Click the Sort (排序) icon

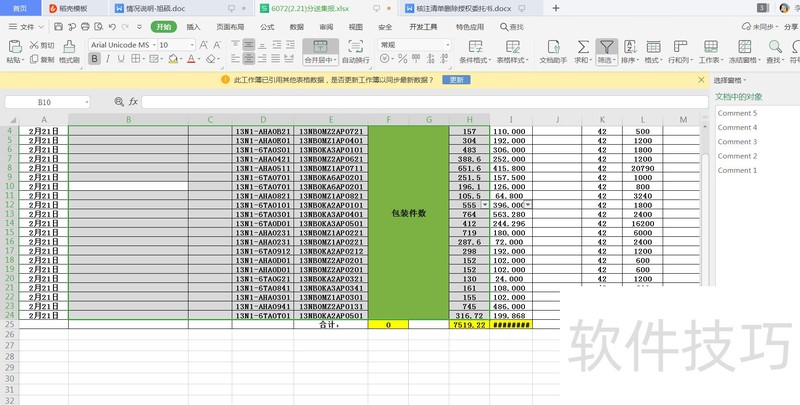[x=630, y=46]
